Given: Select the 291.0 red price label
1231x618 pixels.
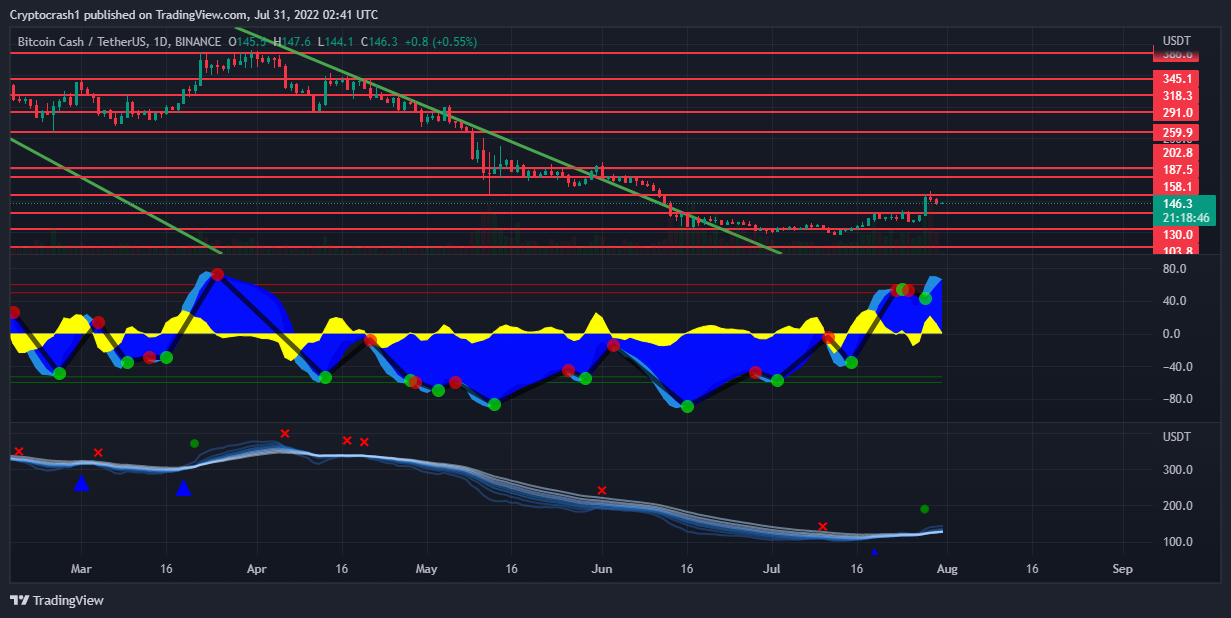Looking at the screenshot, I should (1177, 114).
